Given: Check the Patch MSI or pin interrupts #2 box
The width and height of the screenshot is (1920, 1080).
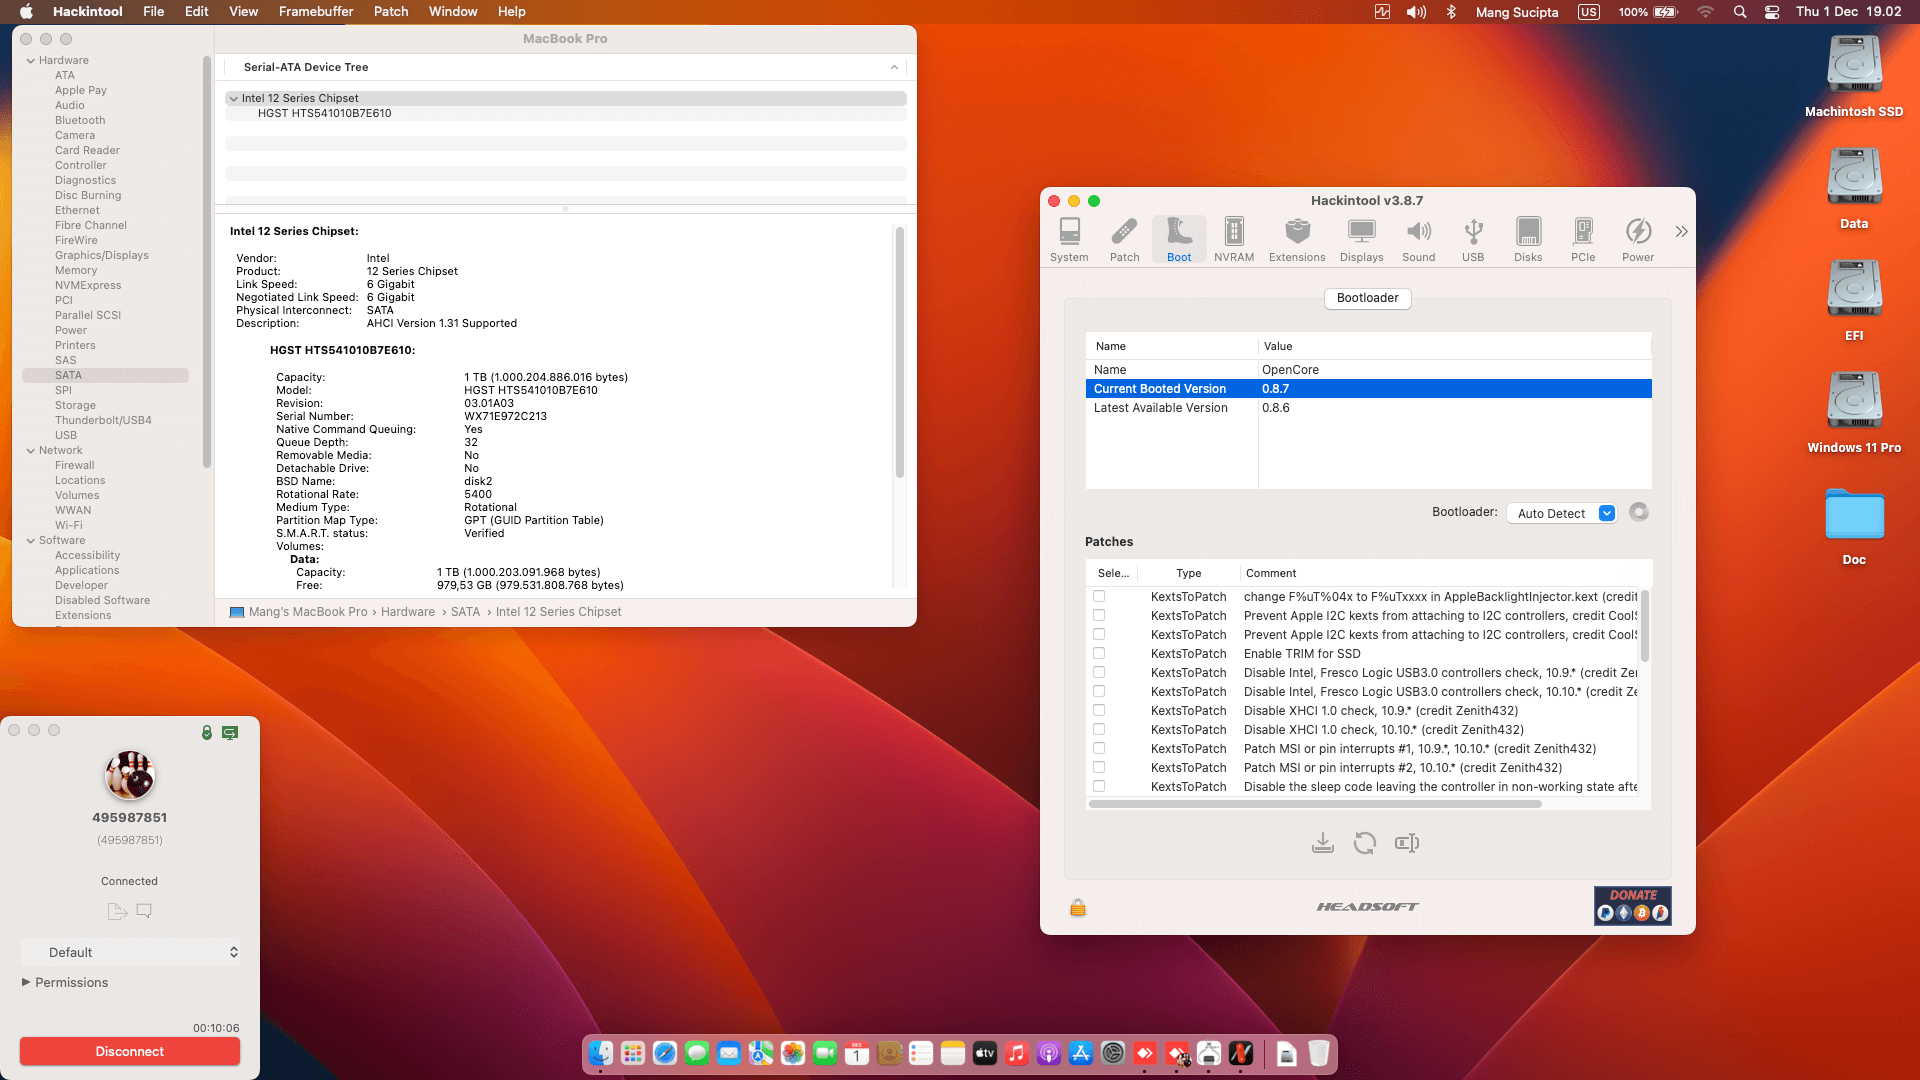Looking at the screenshot, I should 1099,767.
